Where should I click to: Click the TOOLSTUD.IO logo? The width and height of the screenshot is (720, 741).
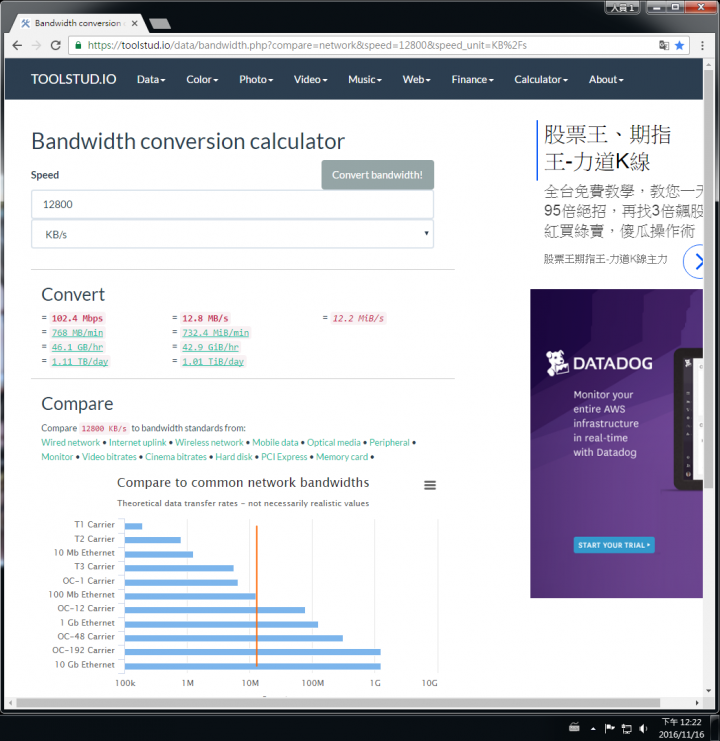[x=74, y=79]
